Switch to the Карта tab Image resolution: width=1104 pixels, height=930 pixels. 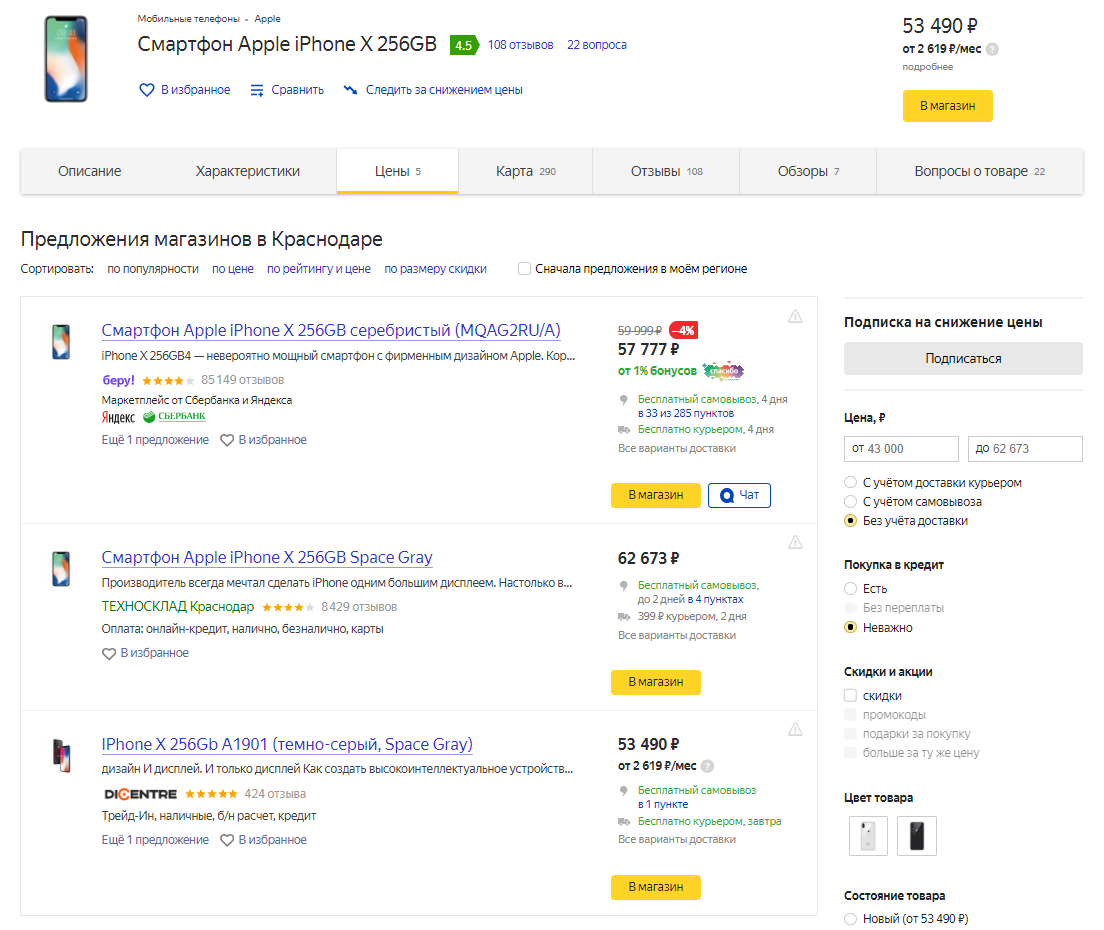[x=526, y=171]
